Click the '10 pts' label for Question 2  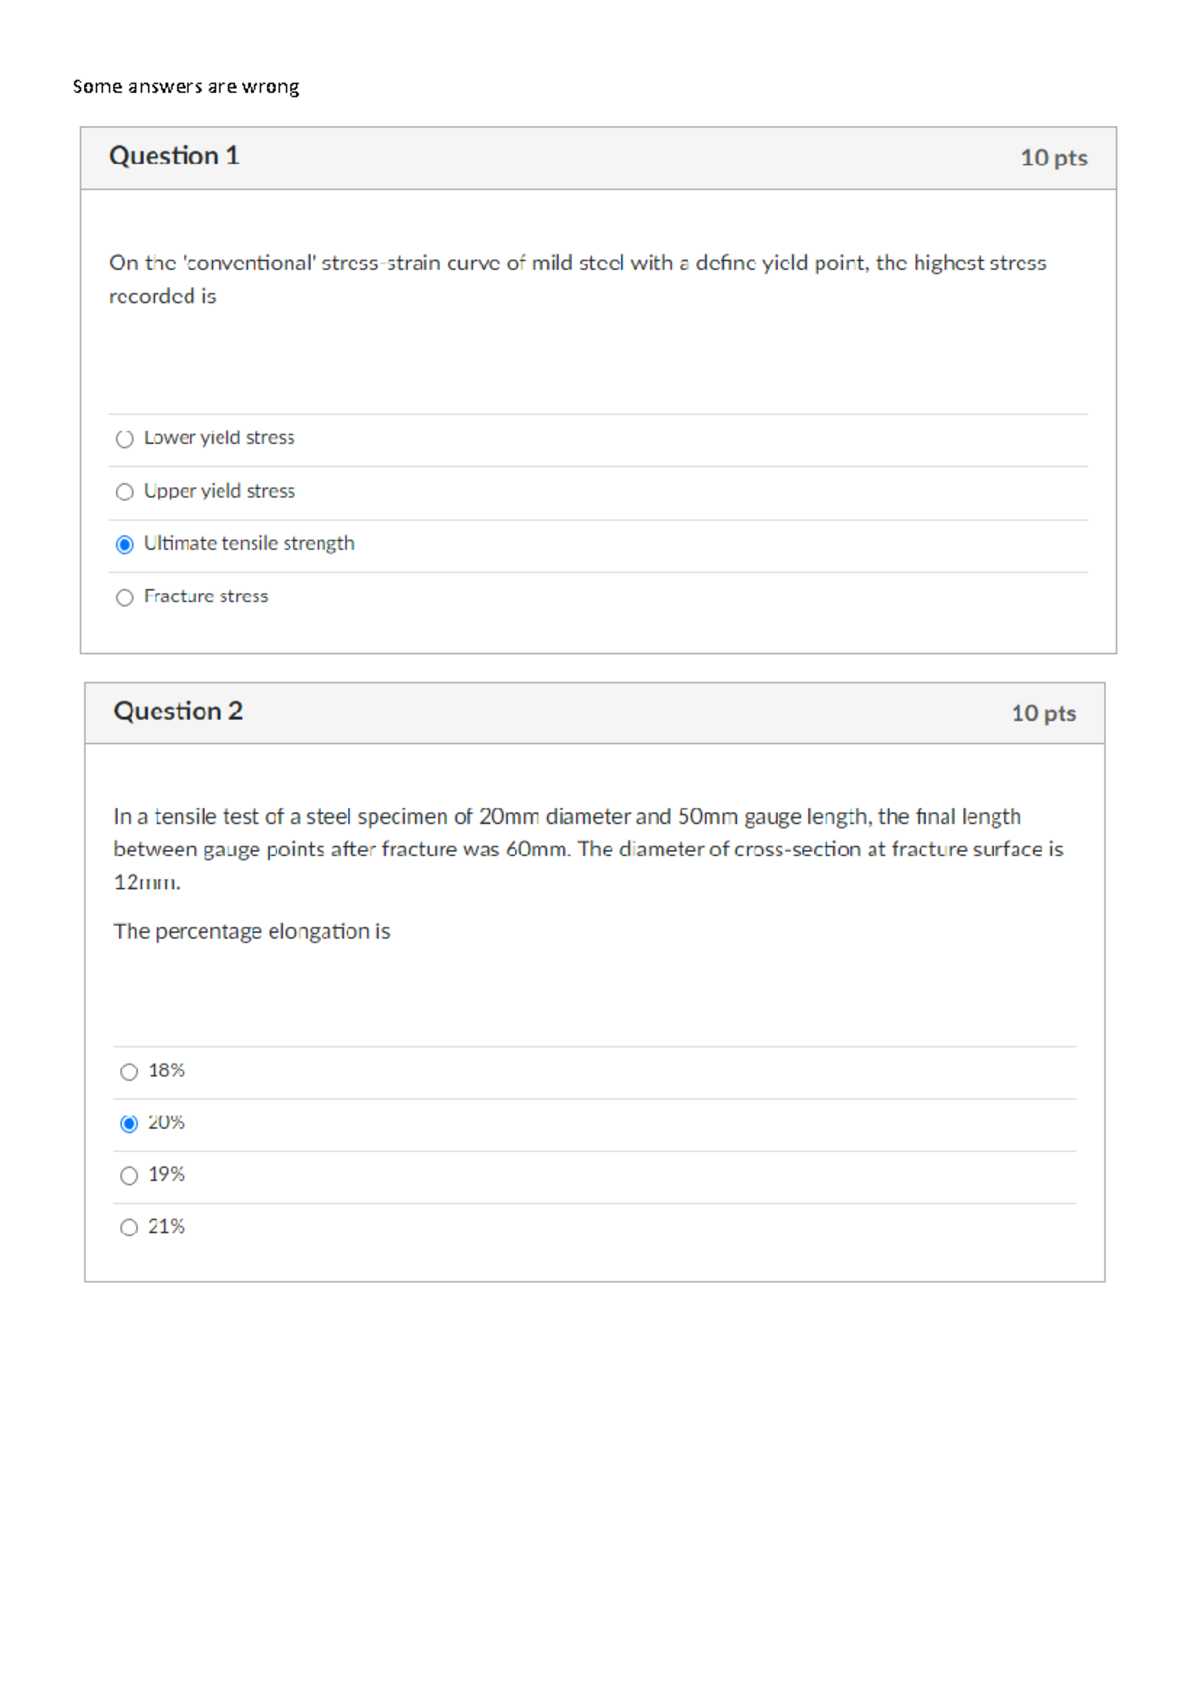click(x=1044, y=714)
